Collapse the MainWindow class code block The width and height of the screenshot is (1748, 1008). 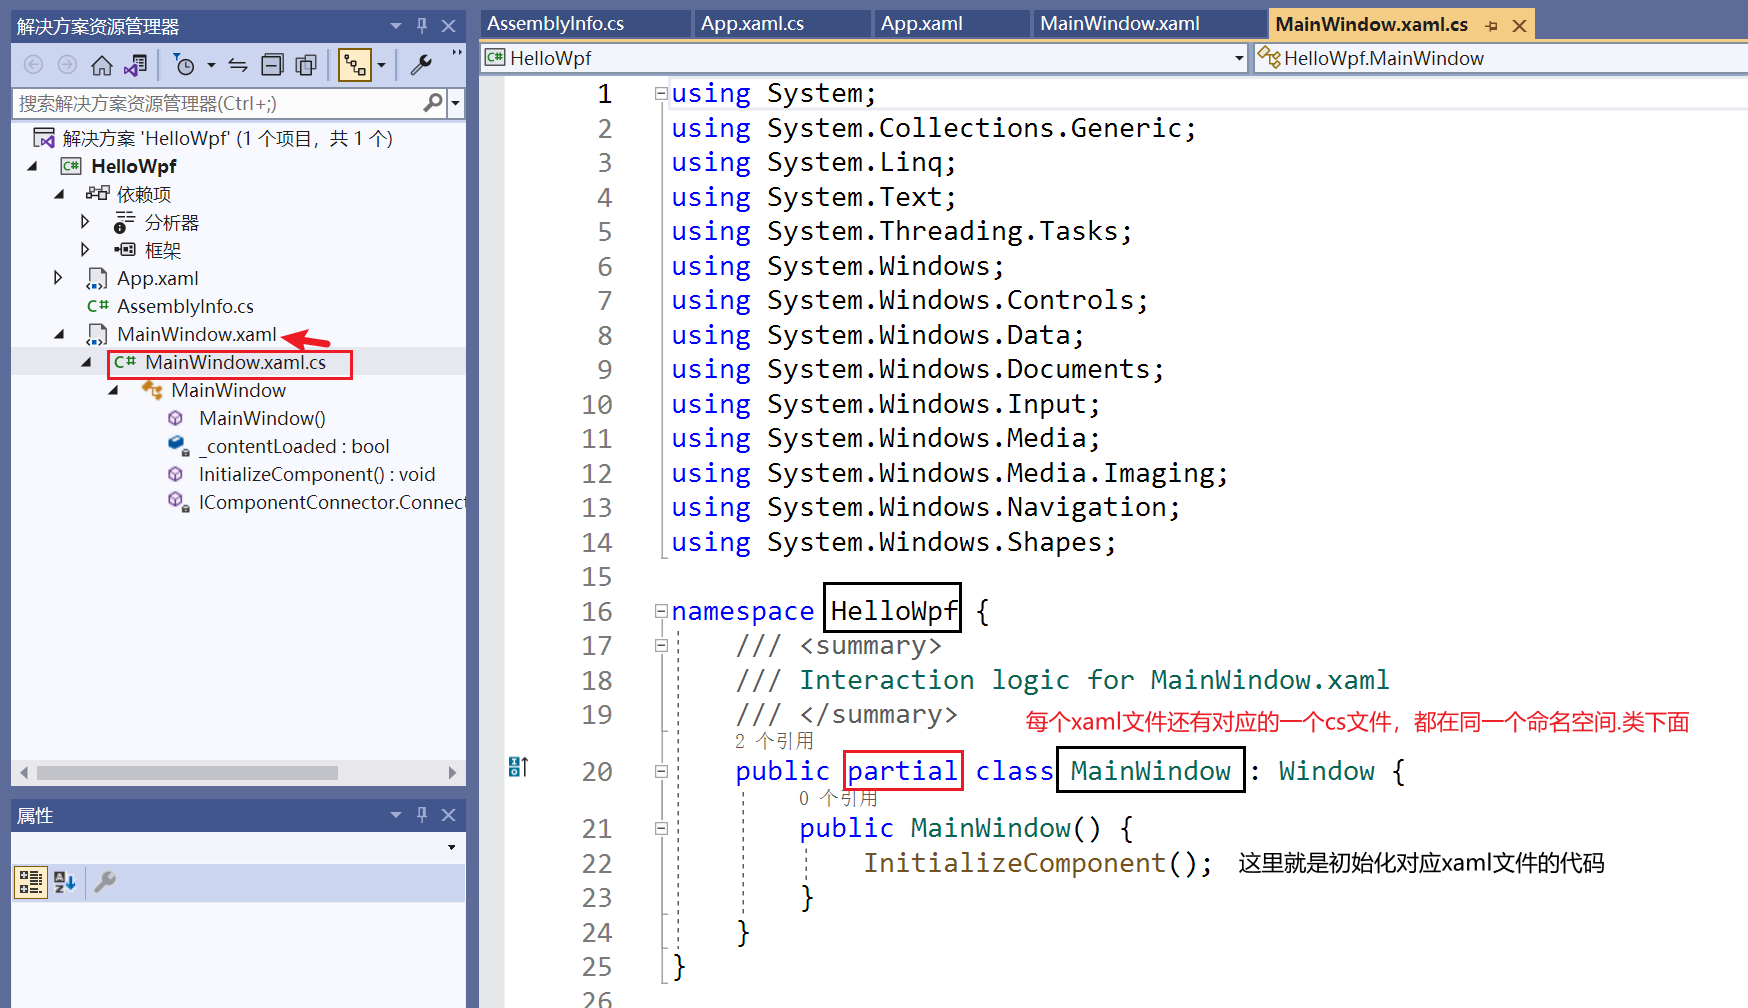point(661,771)
